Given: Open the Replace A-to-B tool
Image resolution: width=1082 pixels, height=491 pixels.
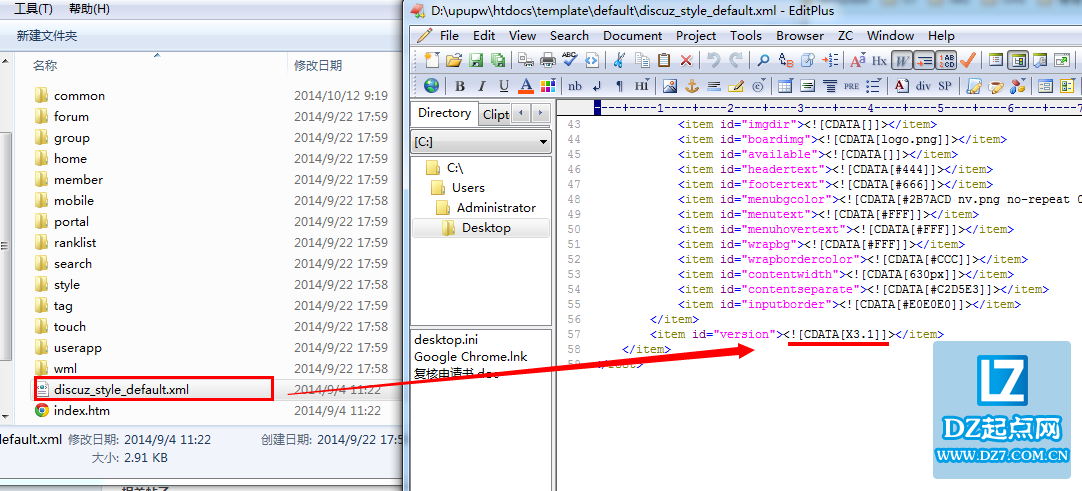Looking at the screenshot, I should [786, 60].
